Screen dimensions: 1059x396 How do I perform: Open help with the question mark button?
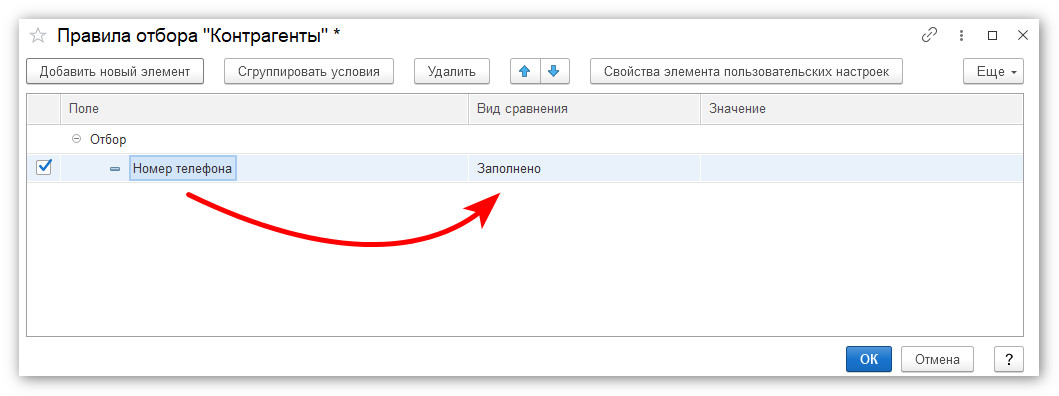click(x=1008, y=360)
